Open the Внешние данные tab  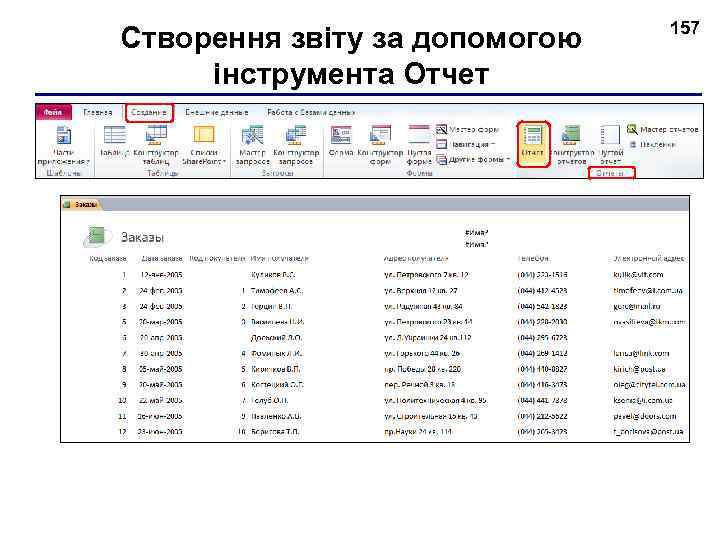point(216,112)
